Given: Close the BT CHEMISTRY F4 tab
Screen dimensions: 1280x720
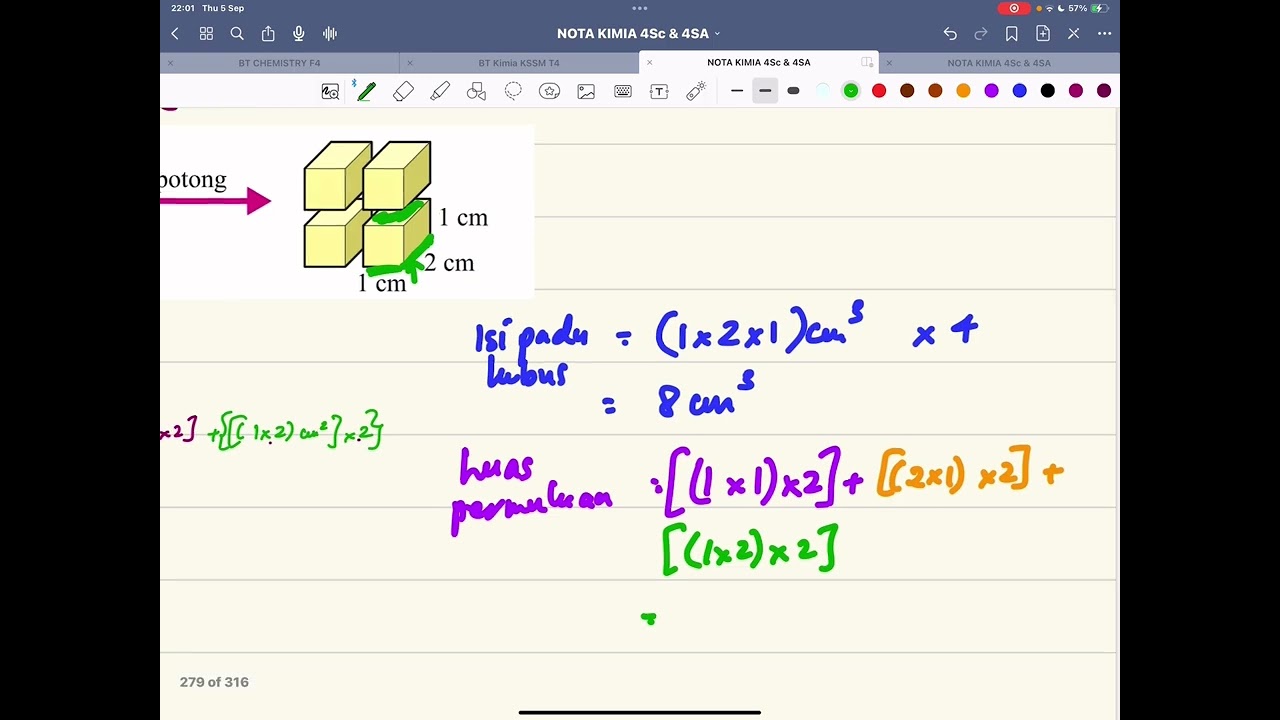Looking at the screenshot, I should 170,63.
